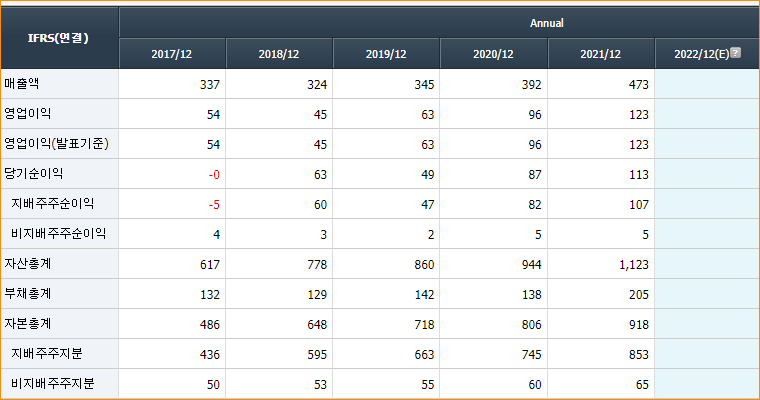Select the 자본총계 row label

pyautogui.click(x=28, y=324)
